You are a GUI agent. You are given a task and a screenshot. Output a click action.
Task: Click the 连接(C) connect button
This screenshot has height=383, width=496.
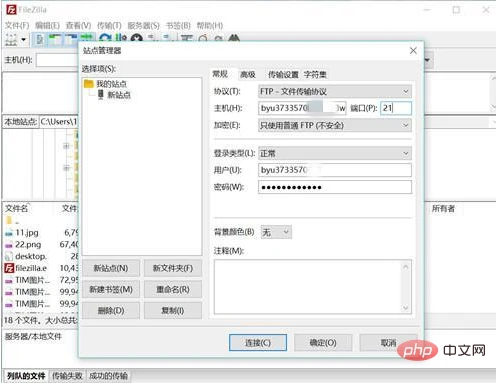coord(258,343)
